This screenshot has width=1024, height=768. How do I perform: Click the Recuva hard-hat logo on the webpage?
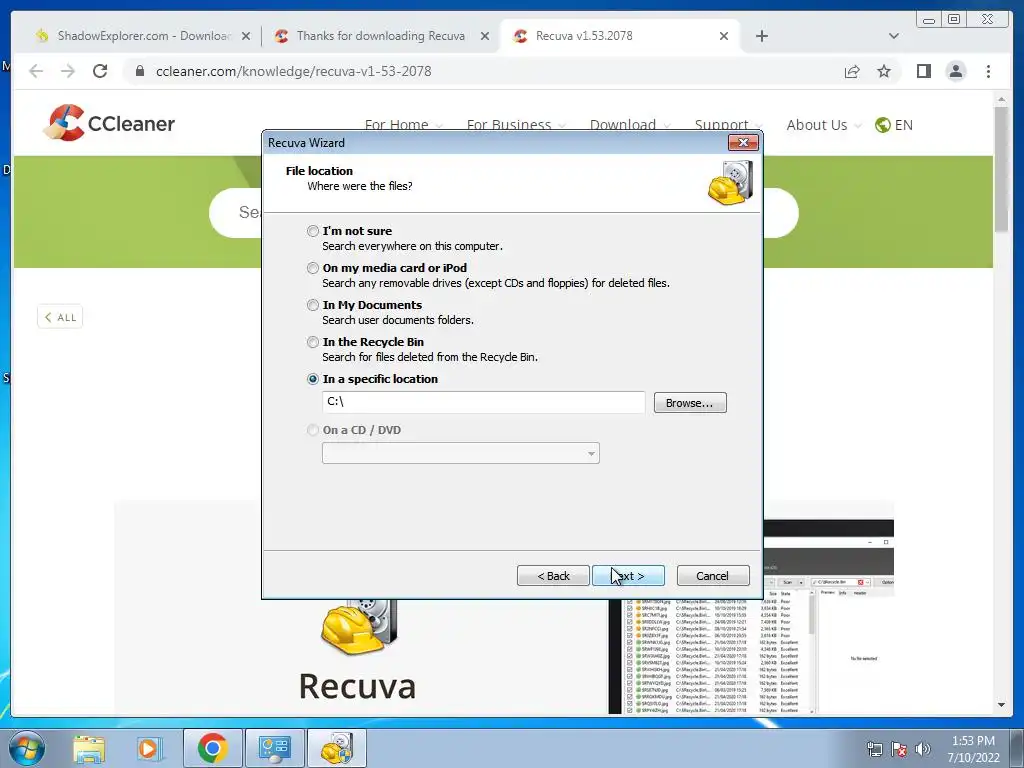click(x=358, y=627)
